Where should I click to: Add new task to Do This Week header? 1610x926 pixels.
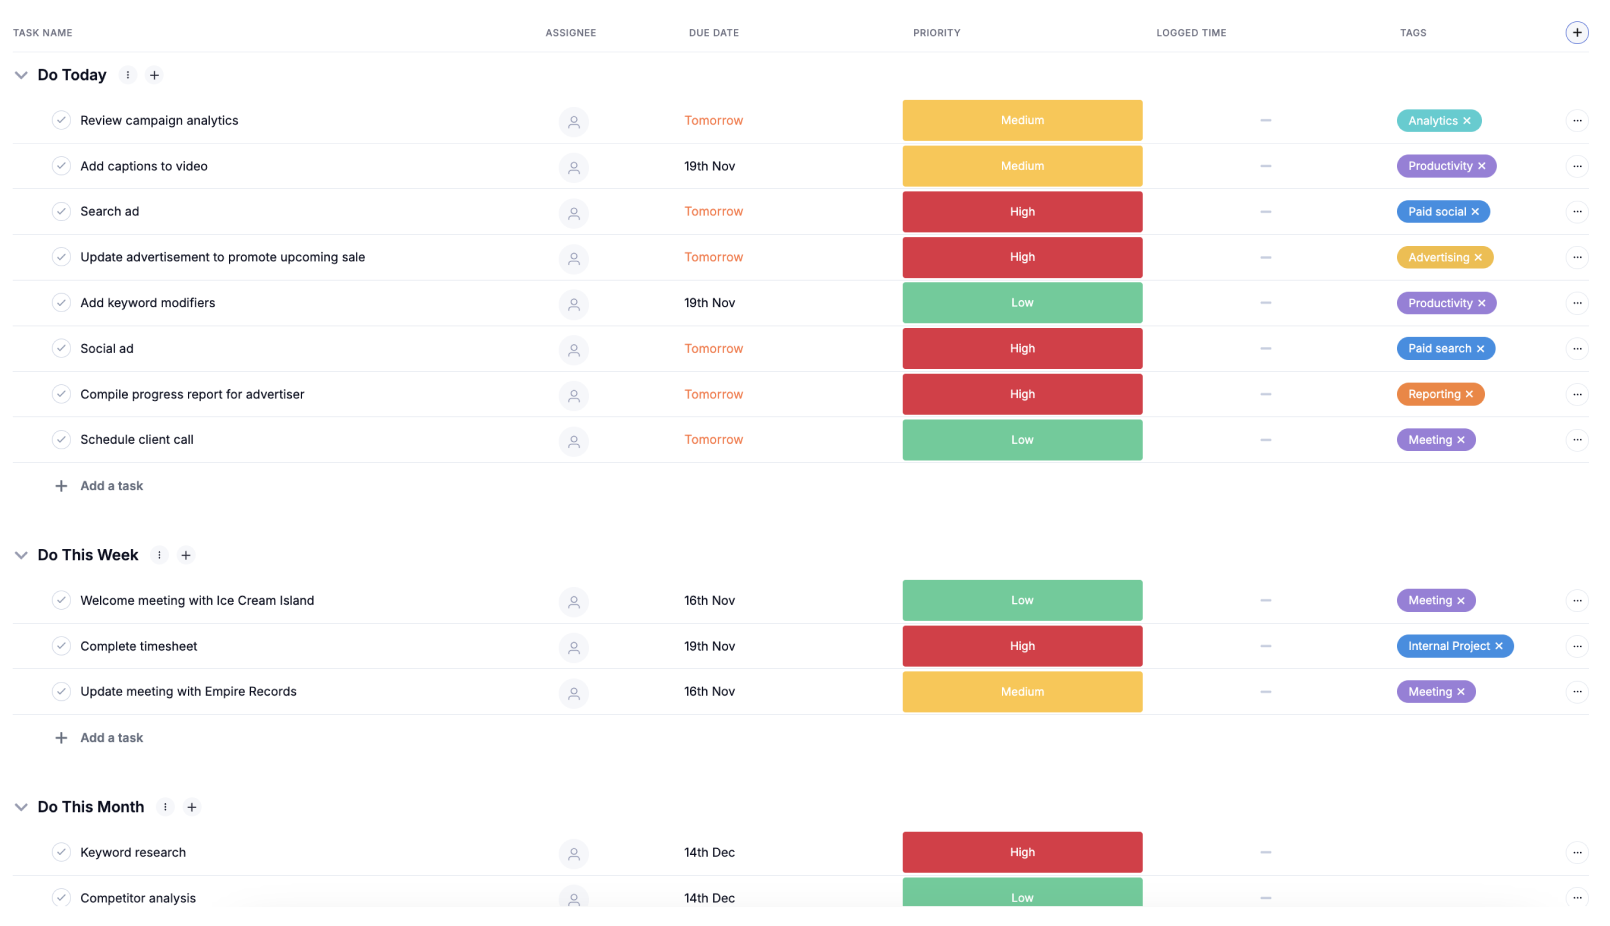pyautogui.click(x=186, y=556)
